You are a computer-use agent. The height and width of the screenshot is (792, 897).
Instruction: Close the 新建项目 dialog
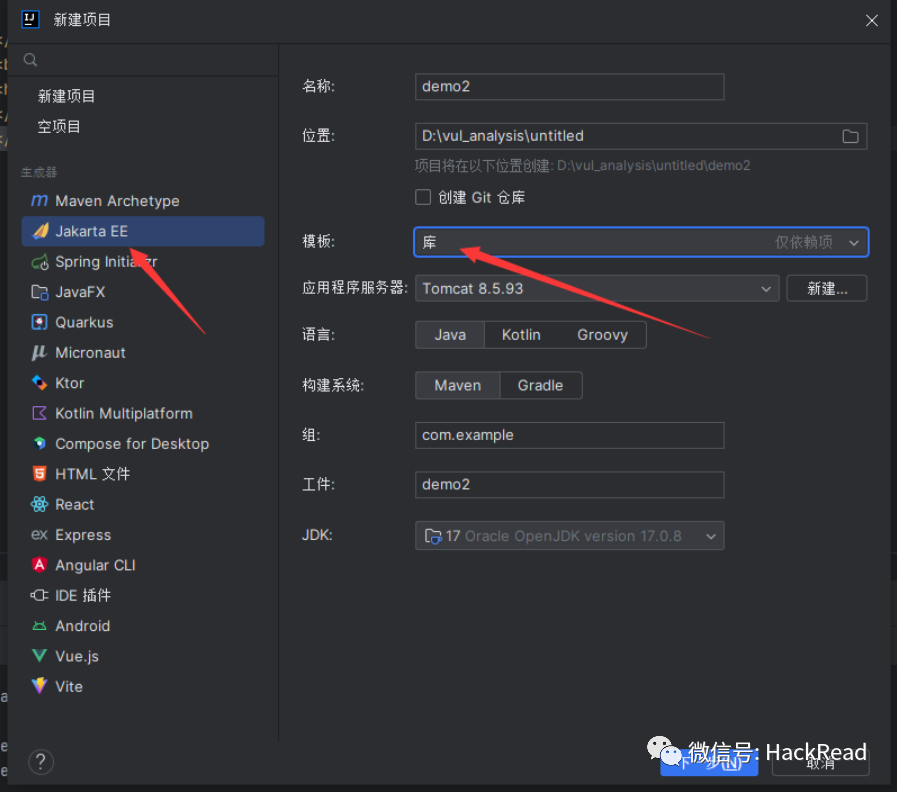(x=871, y=21)
